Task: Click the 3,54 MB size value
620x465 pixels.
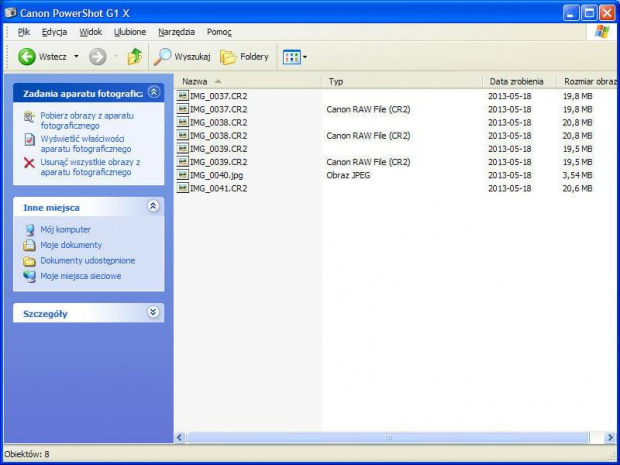Action: coord(578,175)
